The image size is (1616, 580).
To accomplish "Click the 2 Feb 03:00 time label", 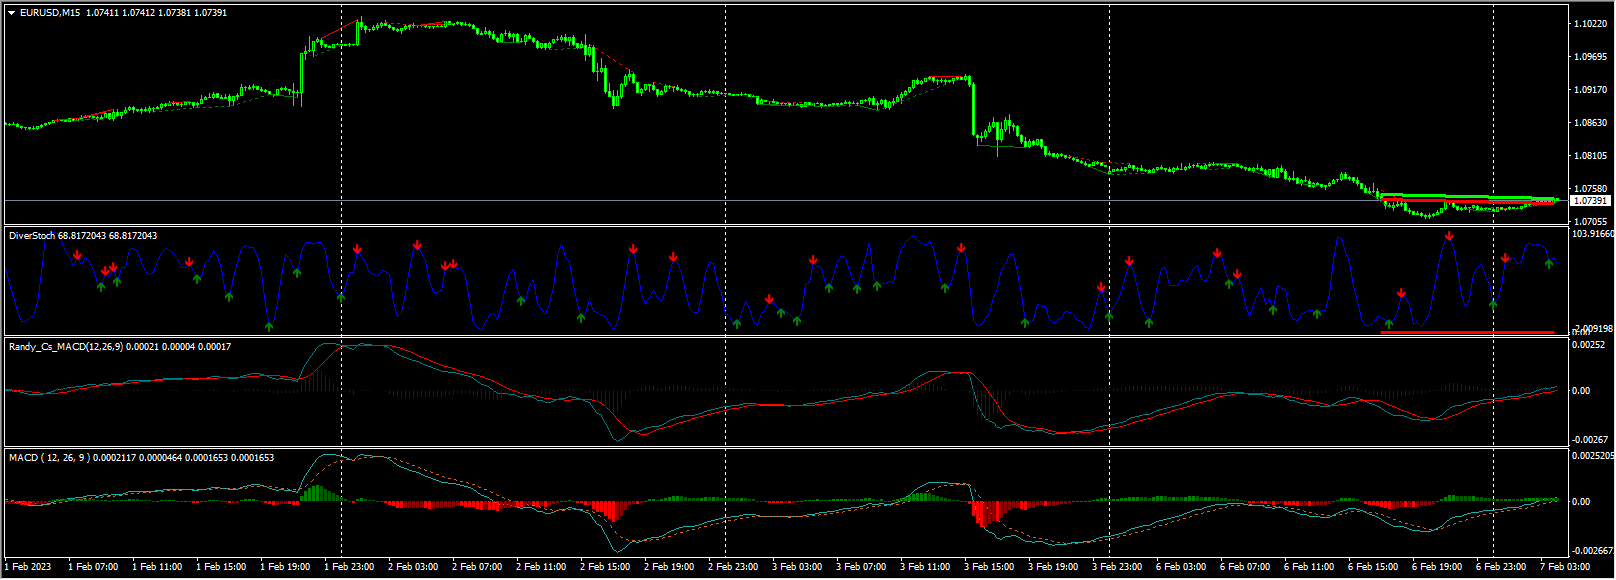I will (413, 567).
